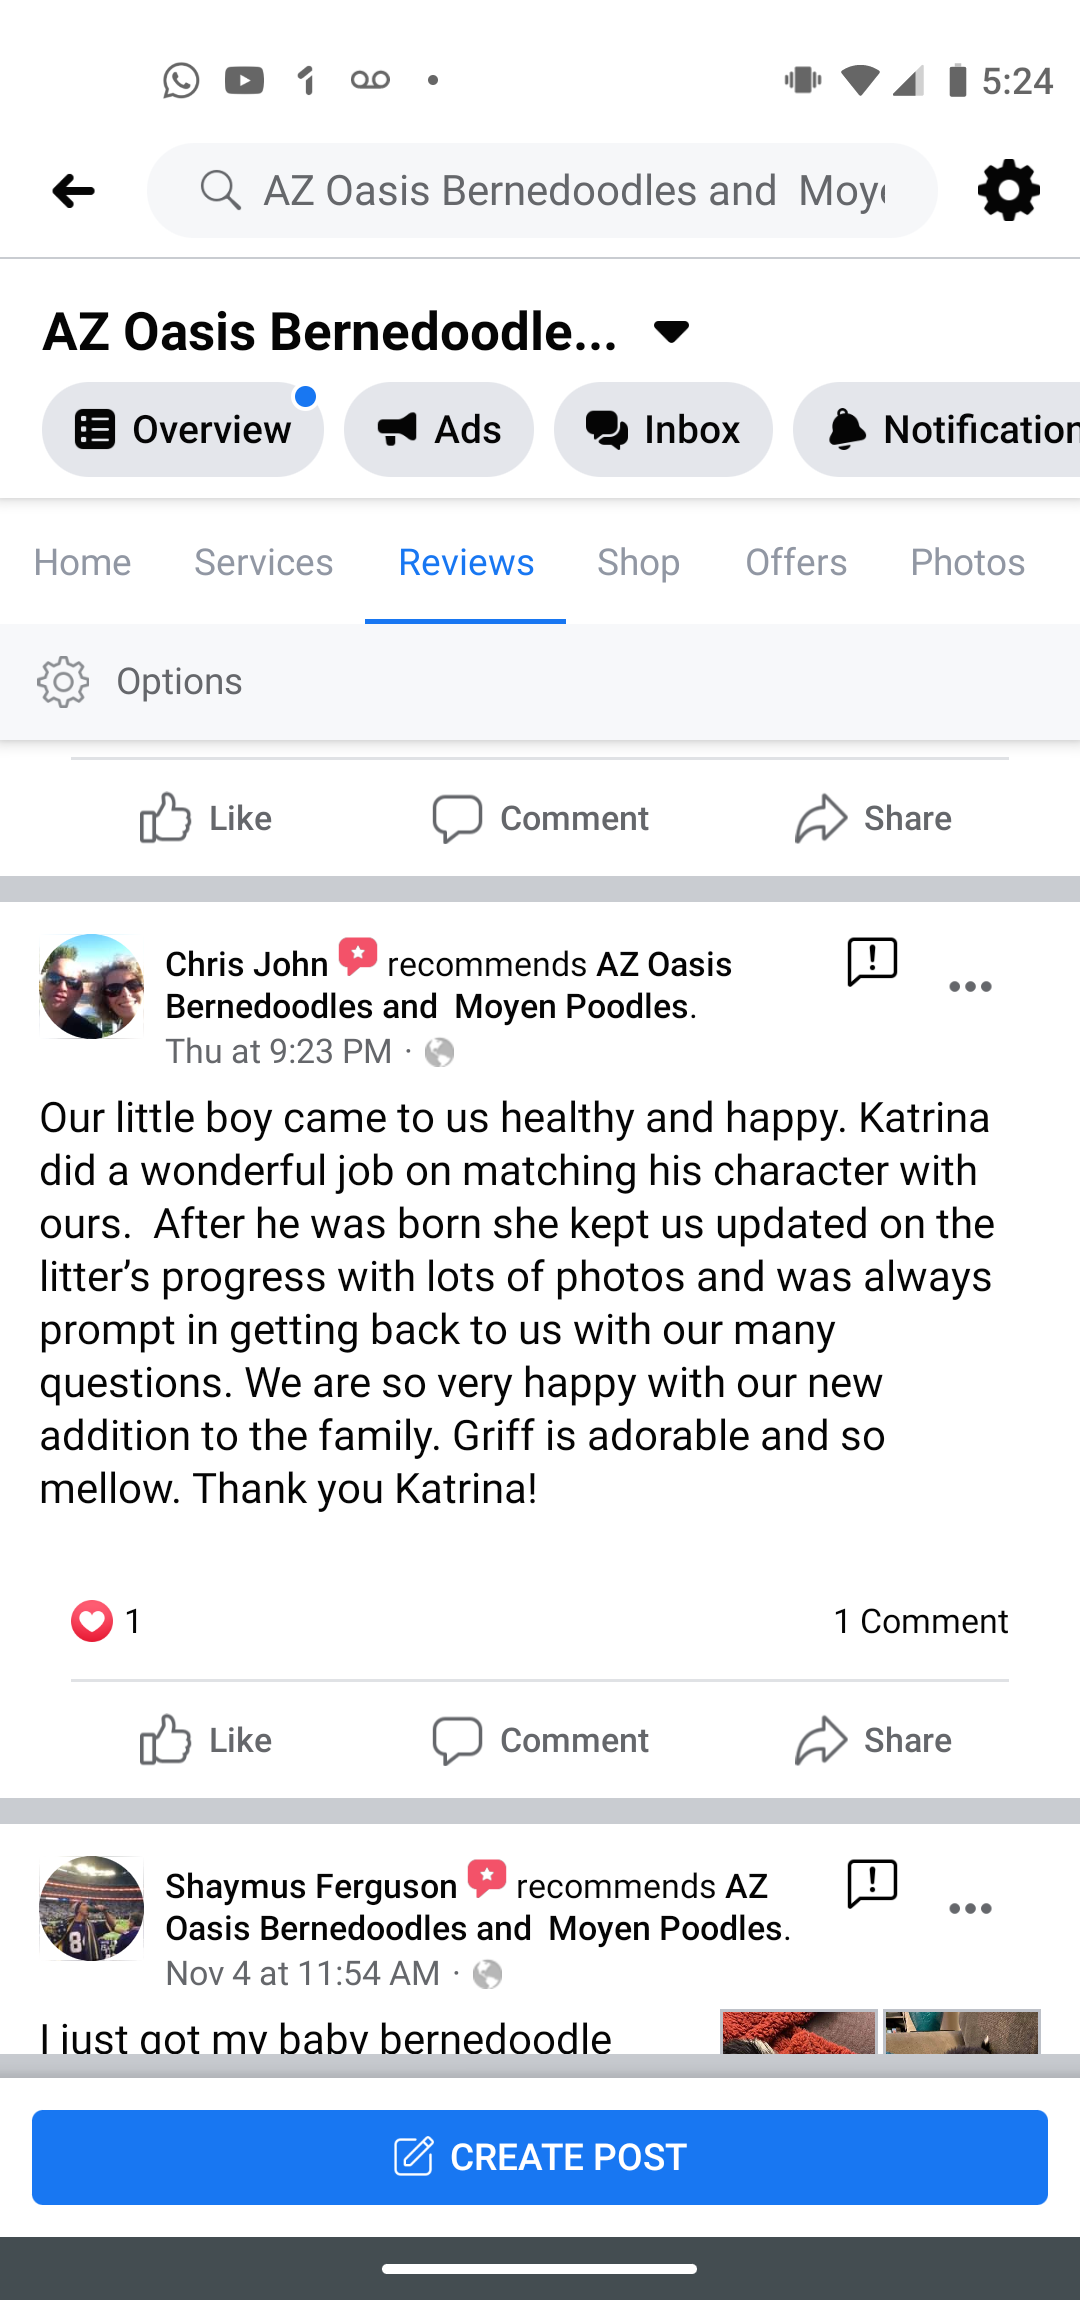Image resolution: width=1080 pixels, height=2300 pixels.
Task: Tap the back arrow icon
Action: [73, 190]
